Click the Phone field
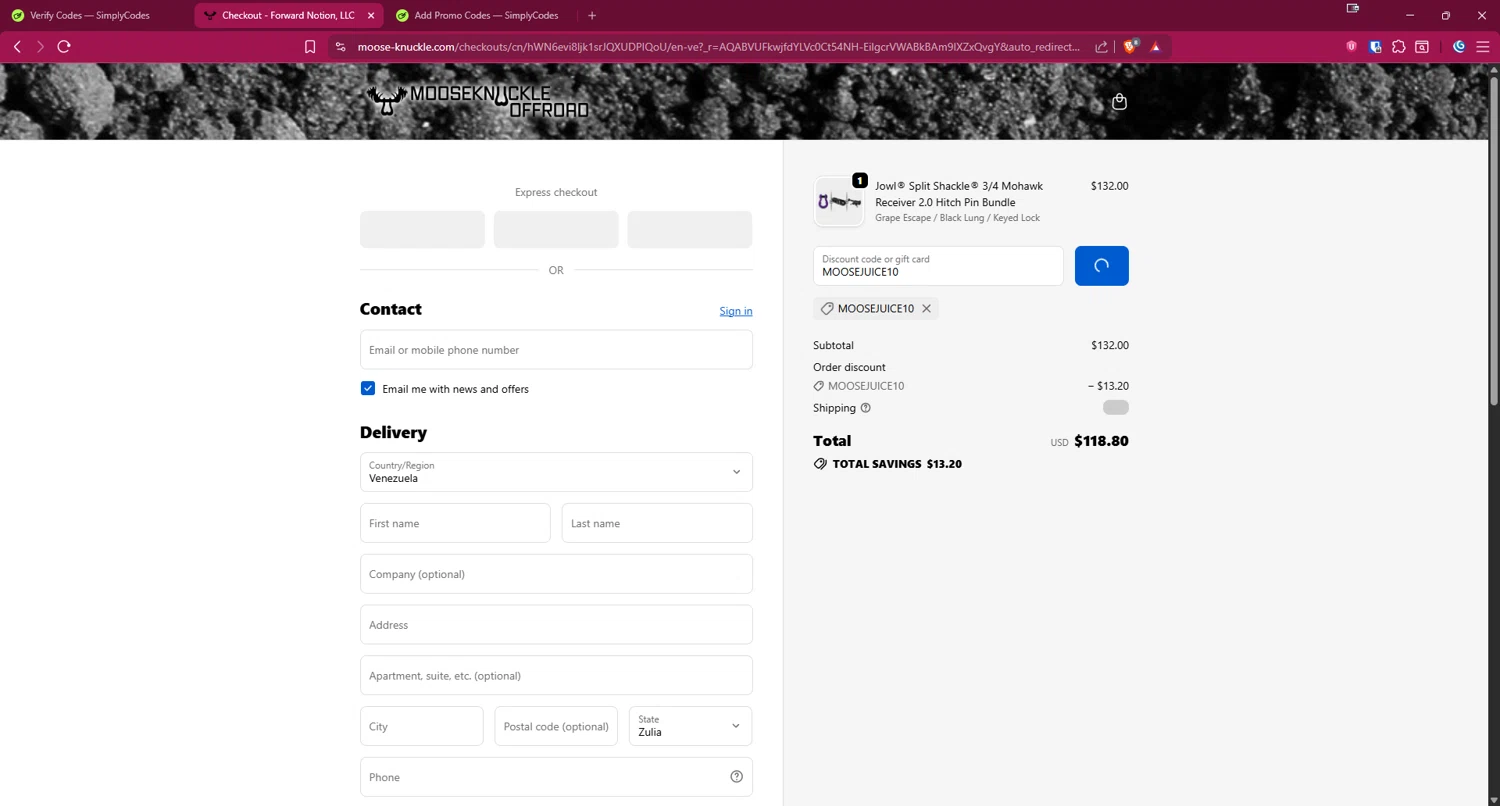Image resolution: width=1500 pixels, height=806 pixels. [x=556, y=777]
